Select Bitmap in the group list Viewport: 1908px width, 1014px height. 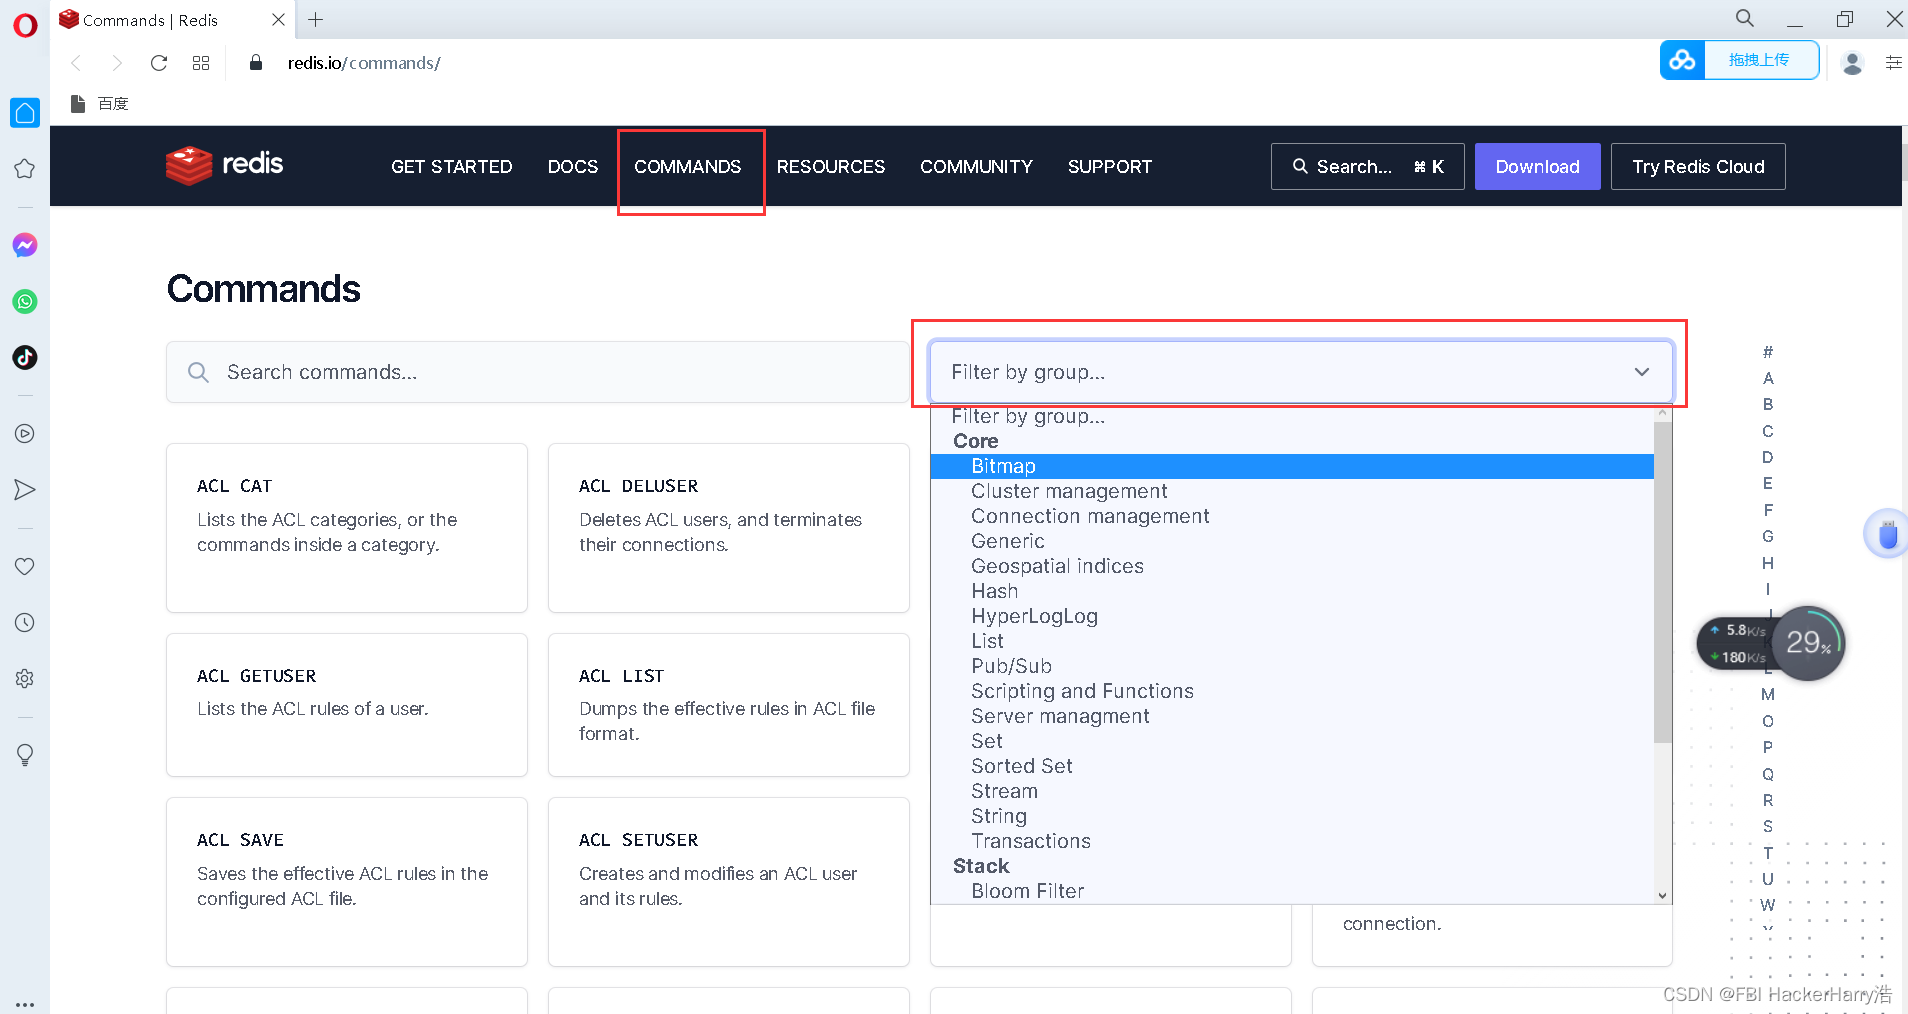coord(1292,466)
